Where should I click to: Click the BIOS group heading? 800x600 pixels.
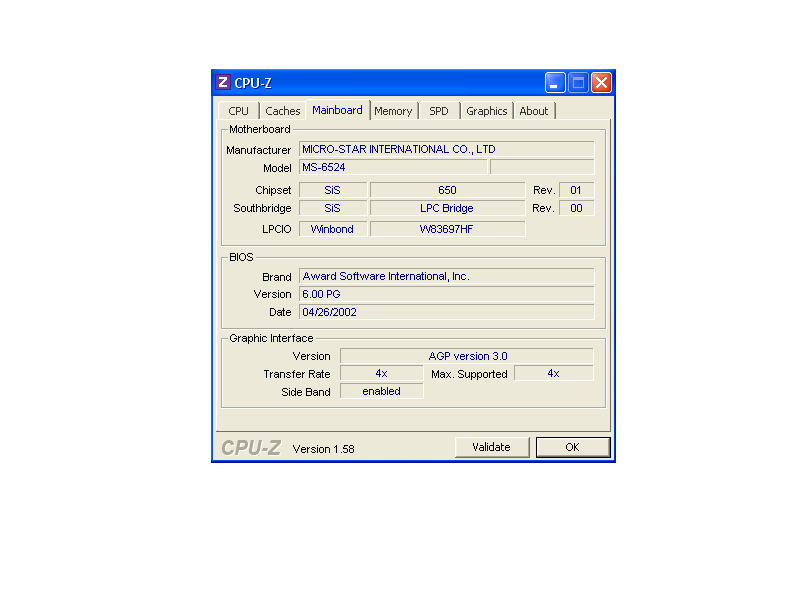coord(241,257)
